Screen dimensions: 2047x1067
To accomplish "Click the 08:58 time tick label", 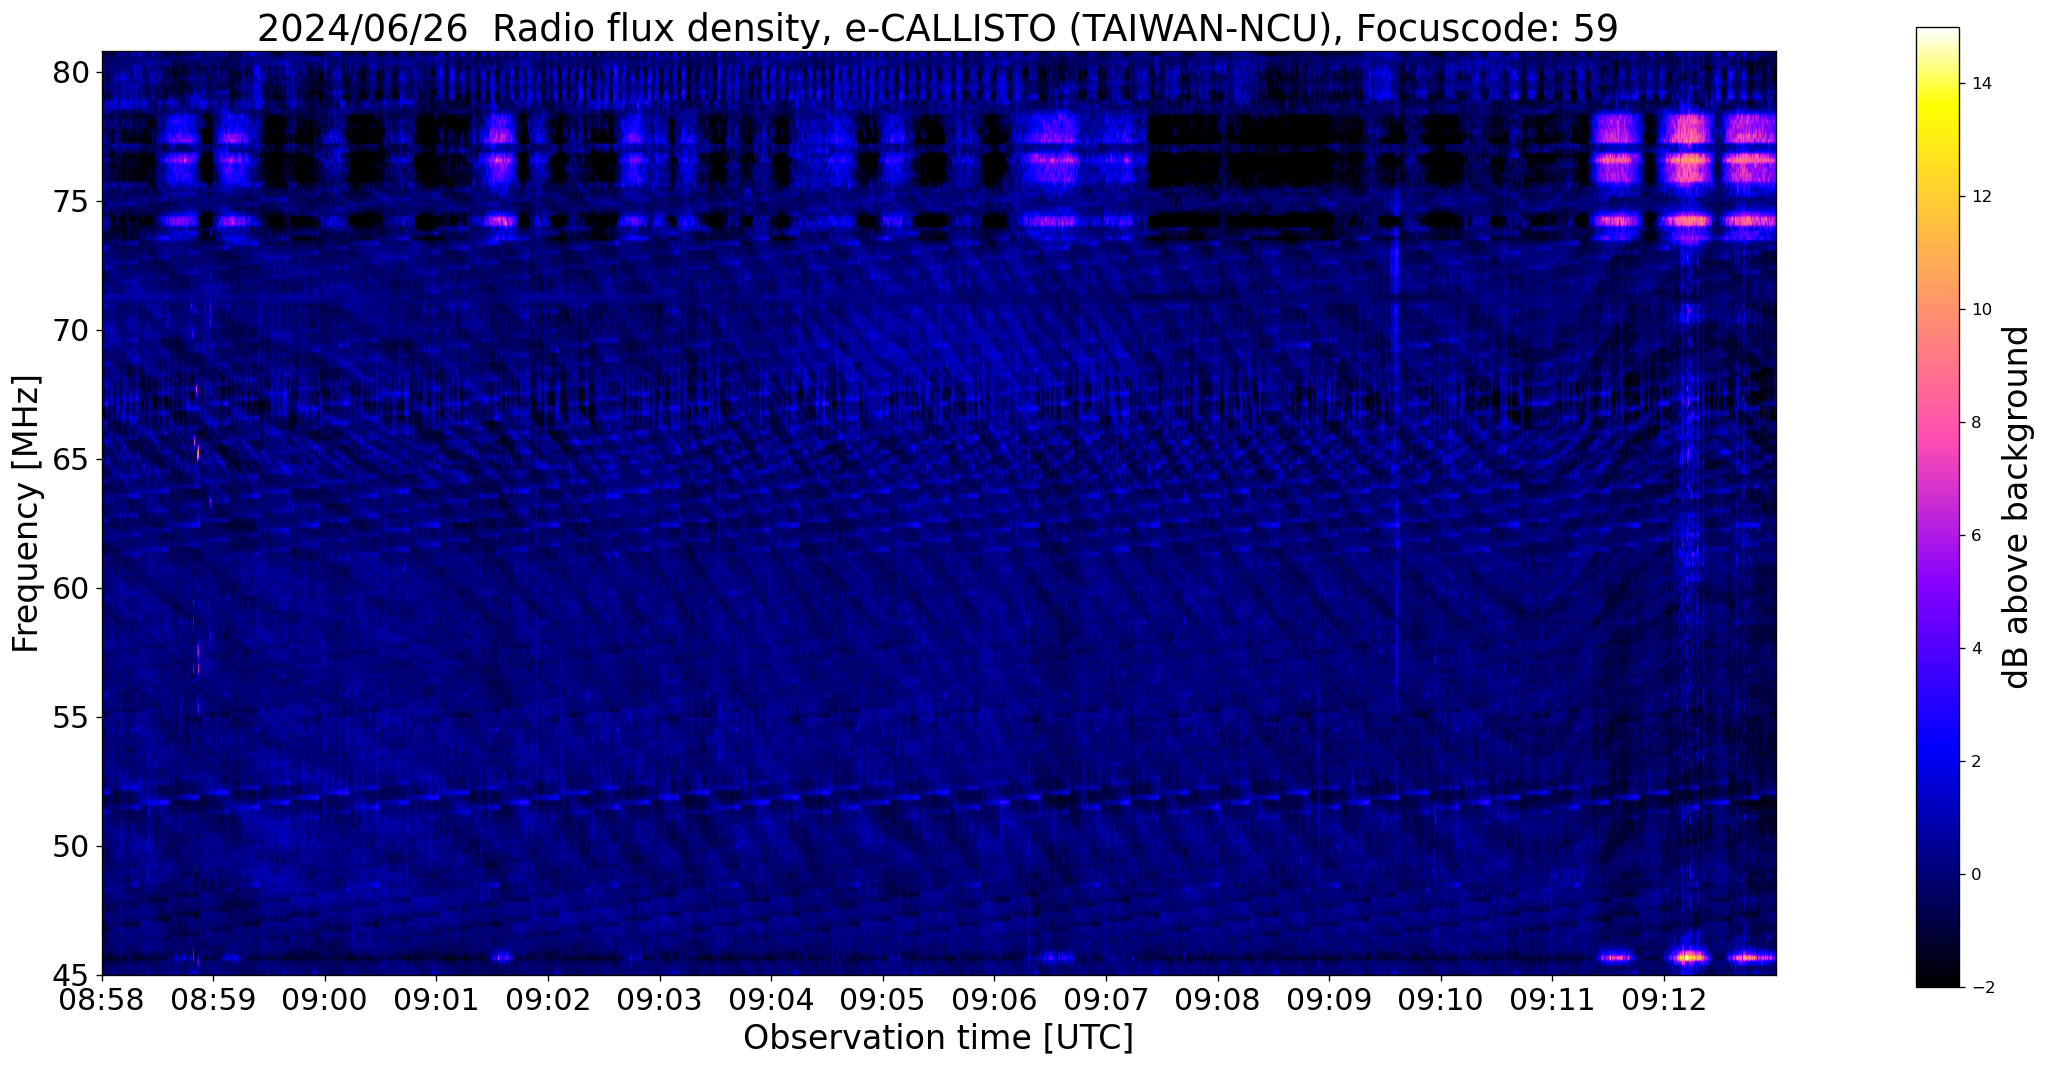I will (x=102, y=999).
